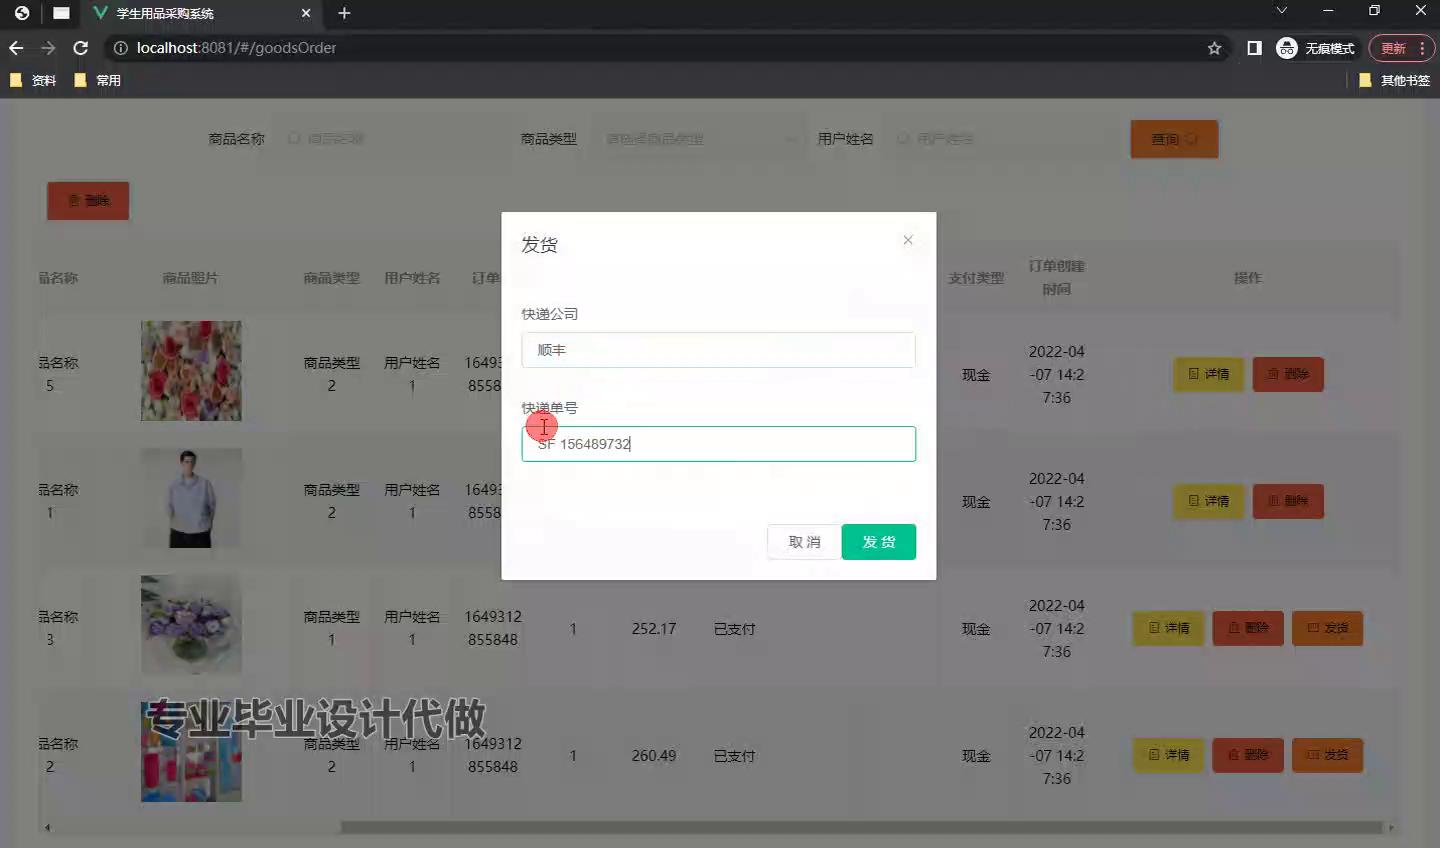Bookmark this page with star icon

(x=1214, y=48)
